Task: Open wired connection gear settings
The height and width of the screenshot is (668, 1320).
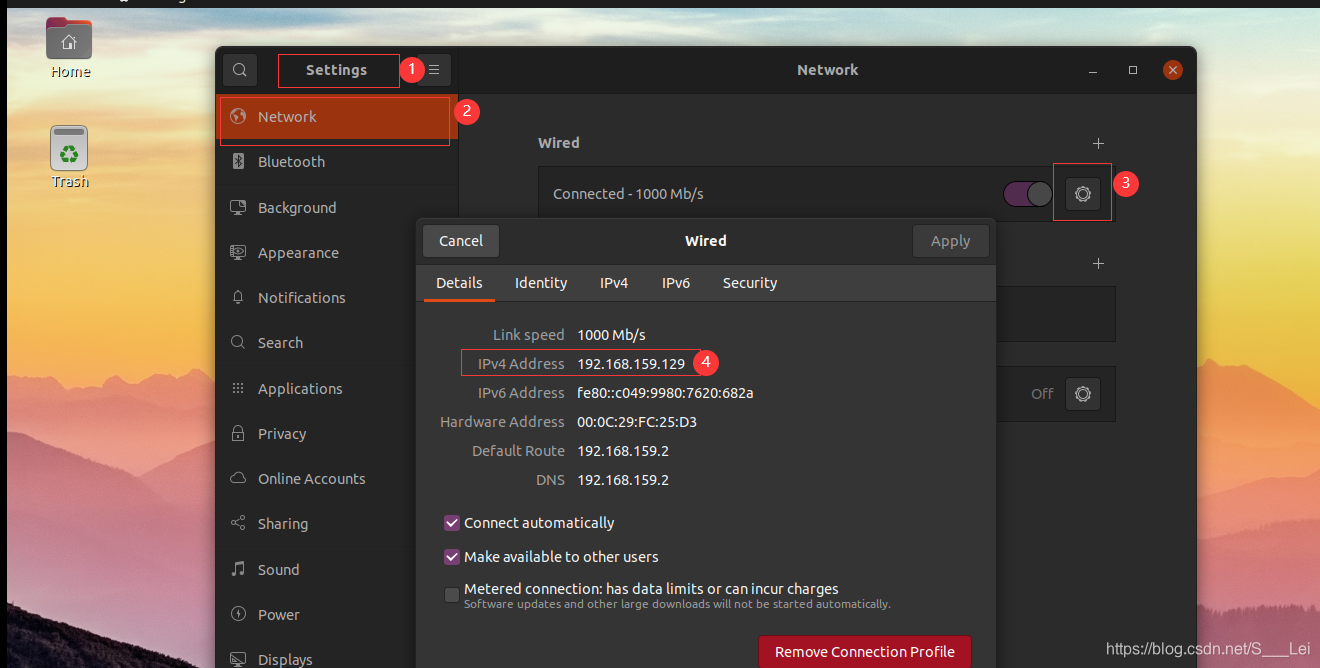Action: pos(1083,194)
